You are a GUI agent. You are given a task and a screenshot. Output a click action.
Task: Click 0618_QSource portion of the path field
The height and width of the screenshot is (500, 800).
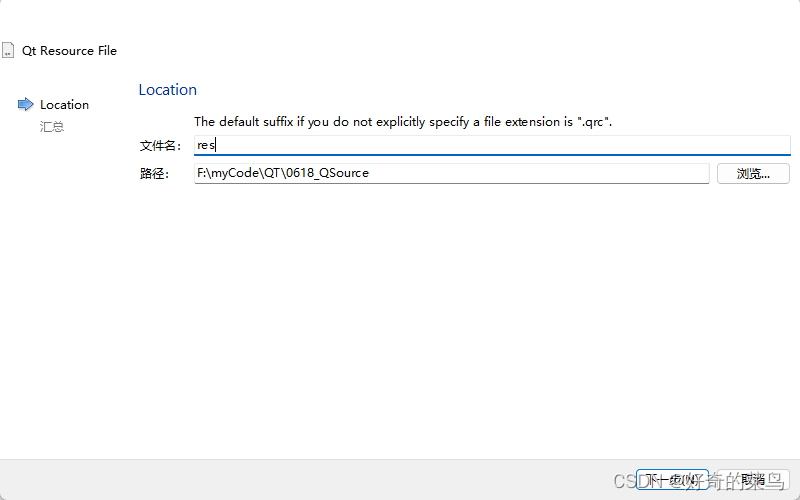click(x=328, y=173)
